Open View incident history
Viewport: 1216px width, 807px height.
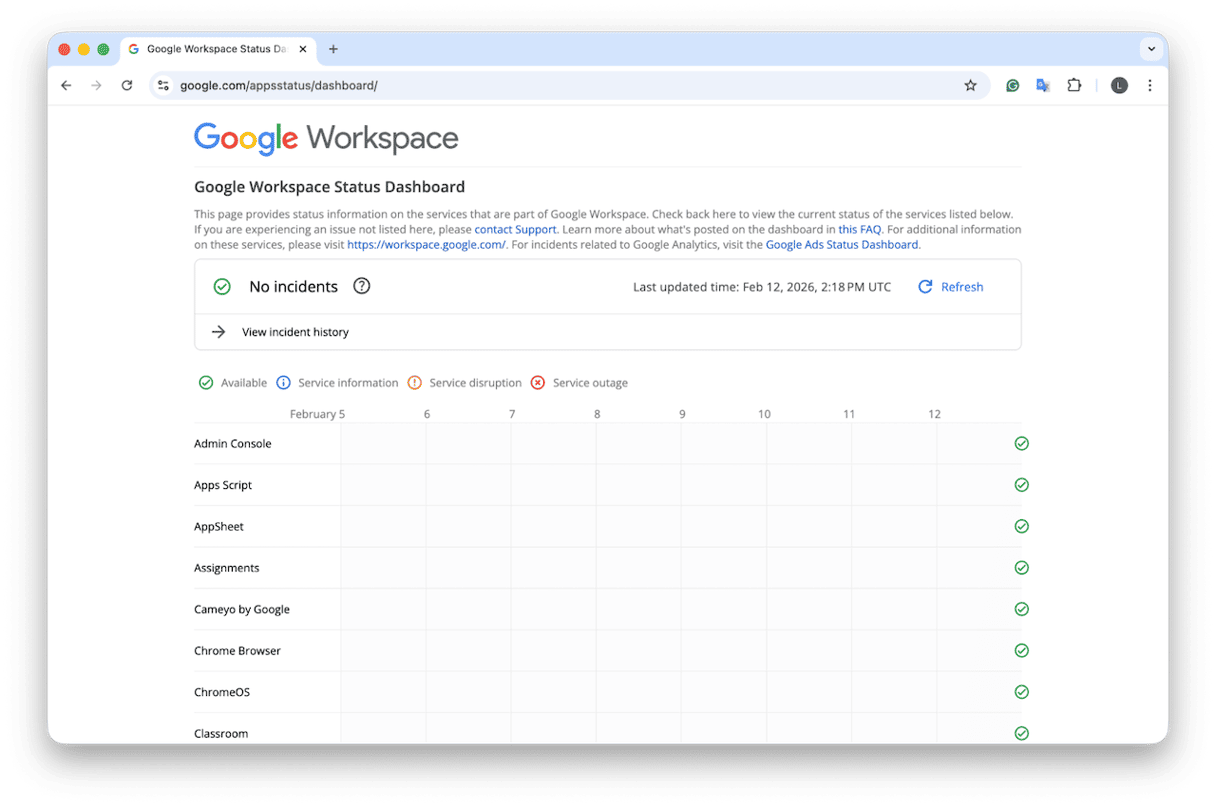pyautogui.click(x=295, y=332)
